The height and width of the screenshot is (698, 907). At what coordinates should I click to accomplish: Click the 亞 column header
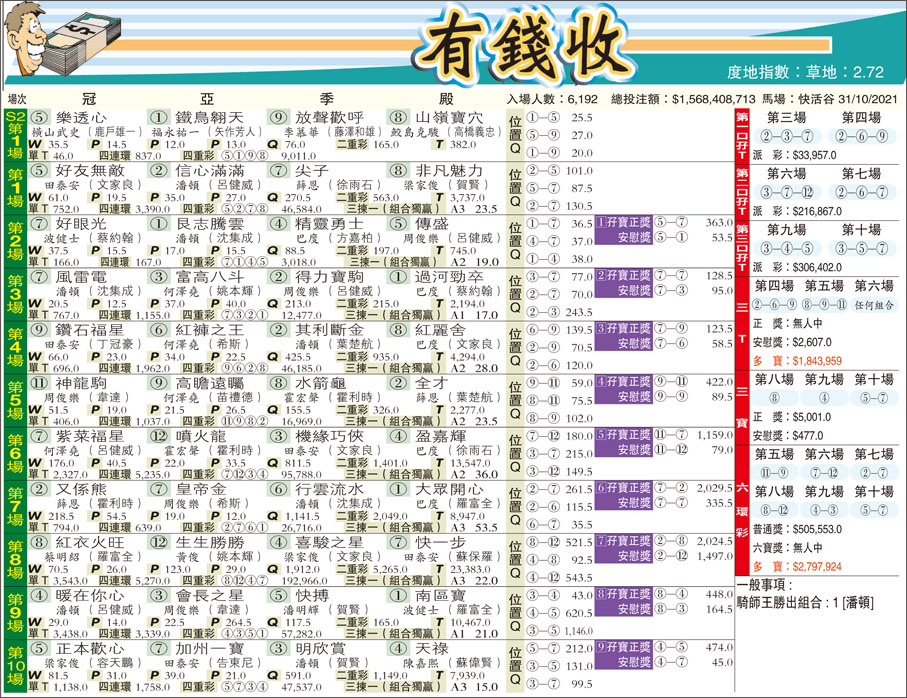pyautogui.click(x=207, y=99)
